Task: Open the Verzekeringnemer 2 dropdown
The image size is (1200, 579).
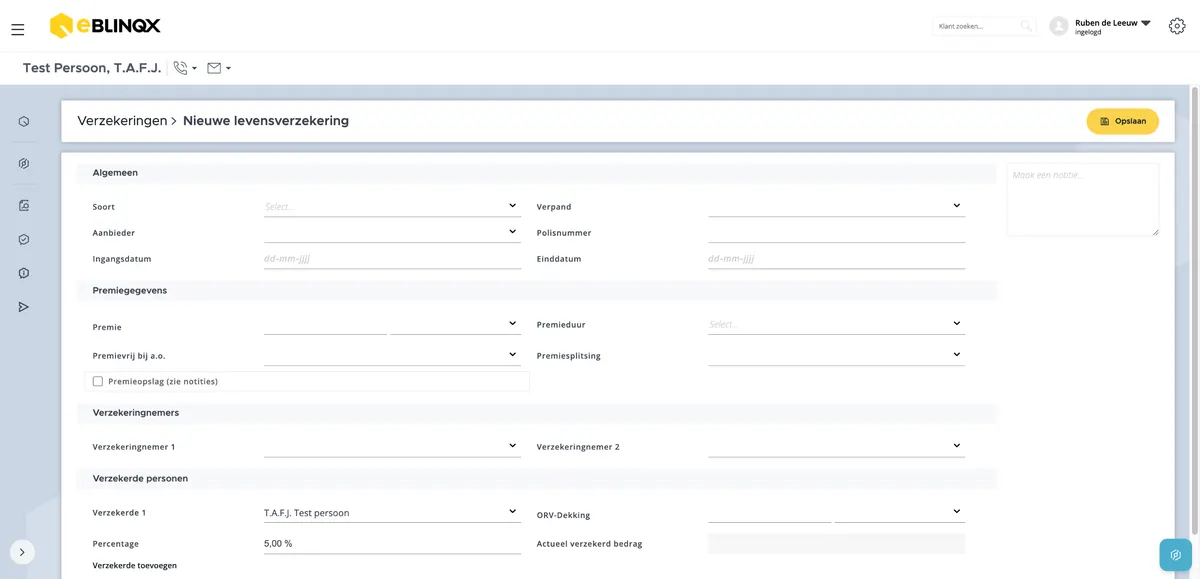Action: tap(836, 446)
